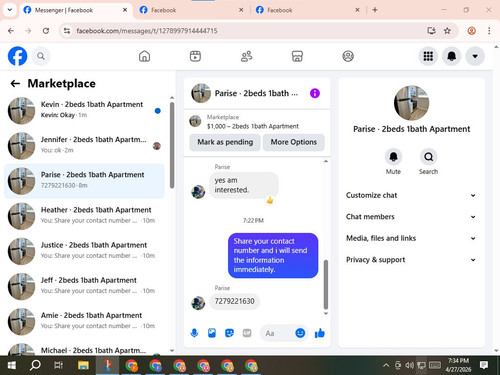Switch to the third Facebook browser tab

pos(308,10)
